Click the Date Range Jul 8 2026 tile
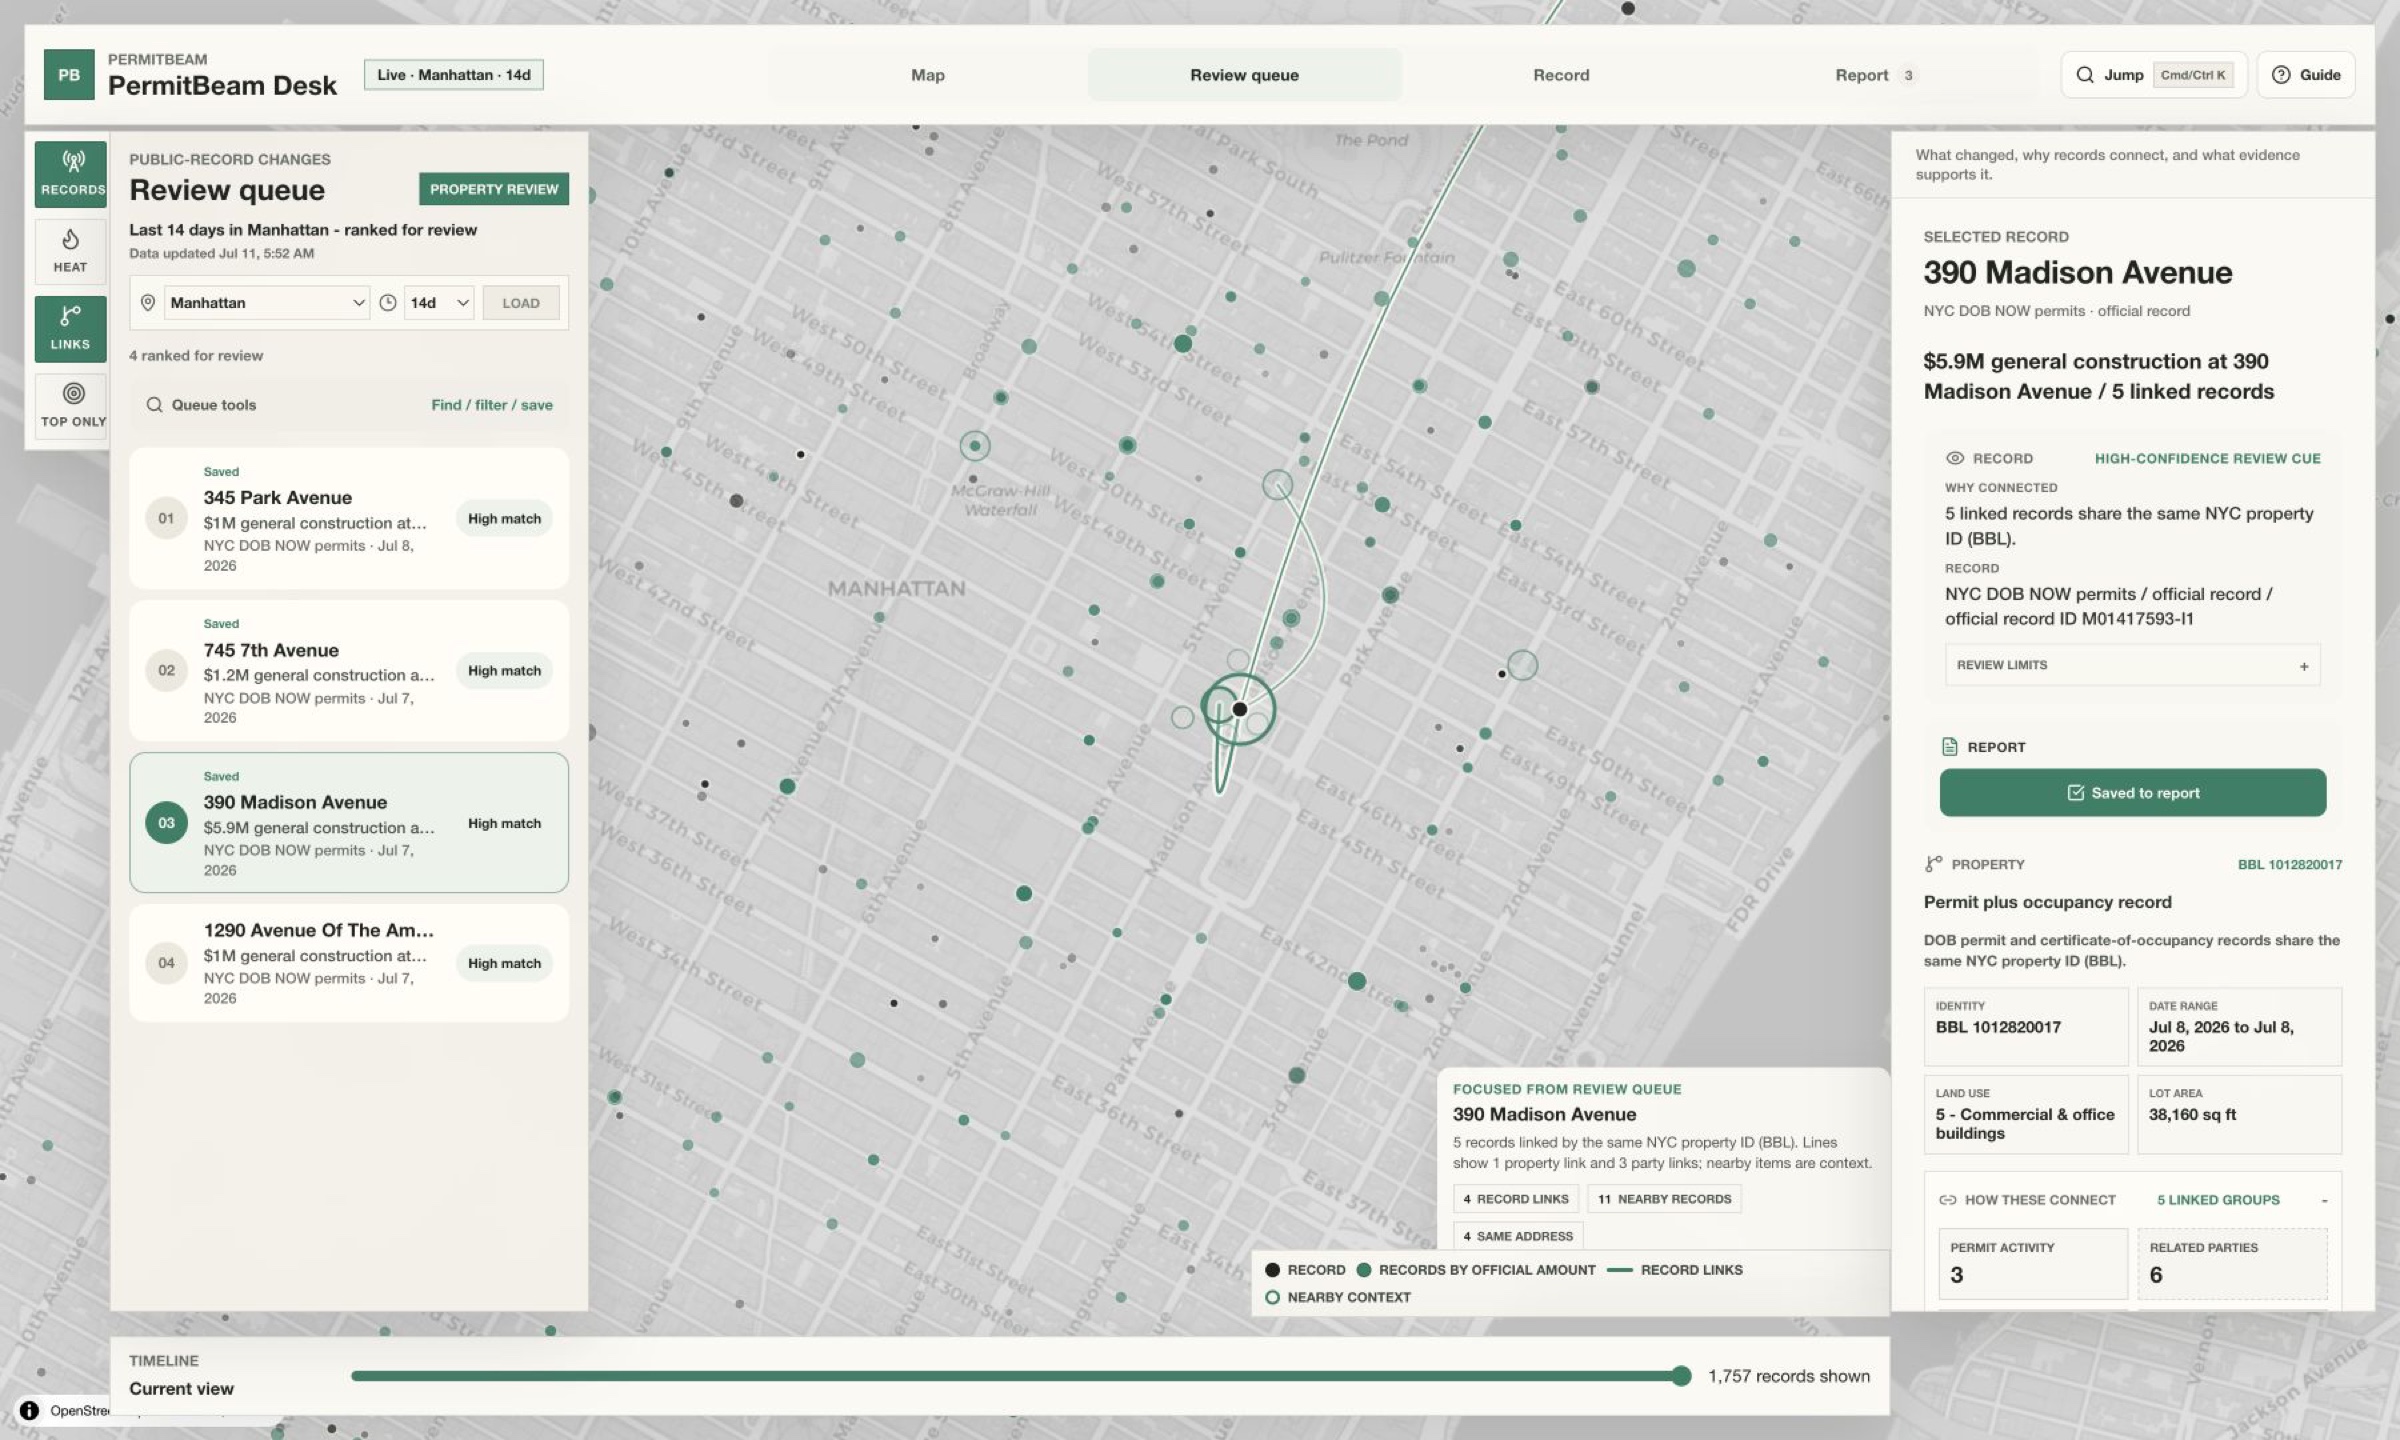This screenshot has width=2400, height=1440. (x=2239, y=1027)
